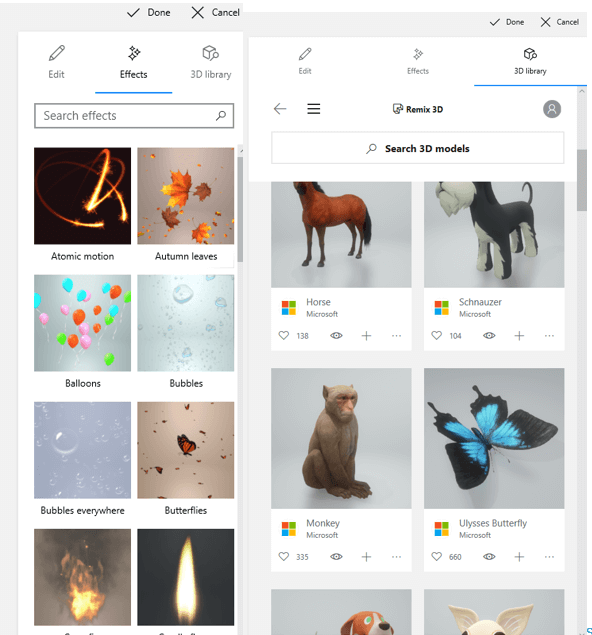Screen dimensions: 592x635
Task: Click Microsoft logo on the Horse card
Action: [x=289, y=308]
